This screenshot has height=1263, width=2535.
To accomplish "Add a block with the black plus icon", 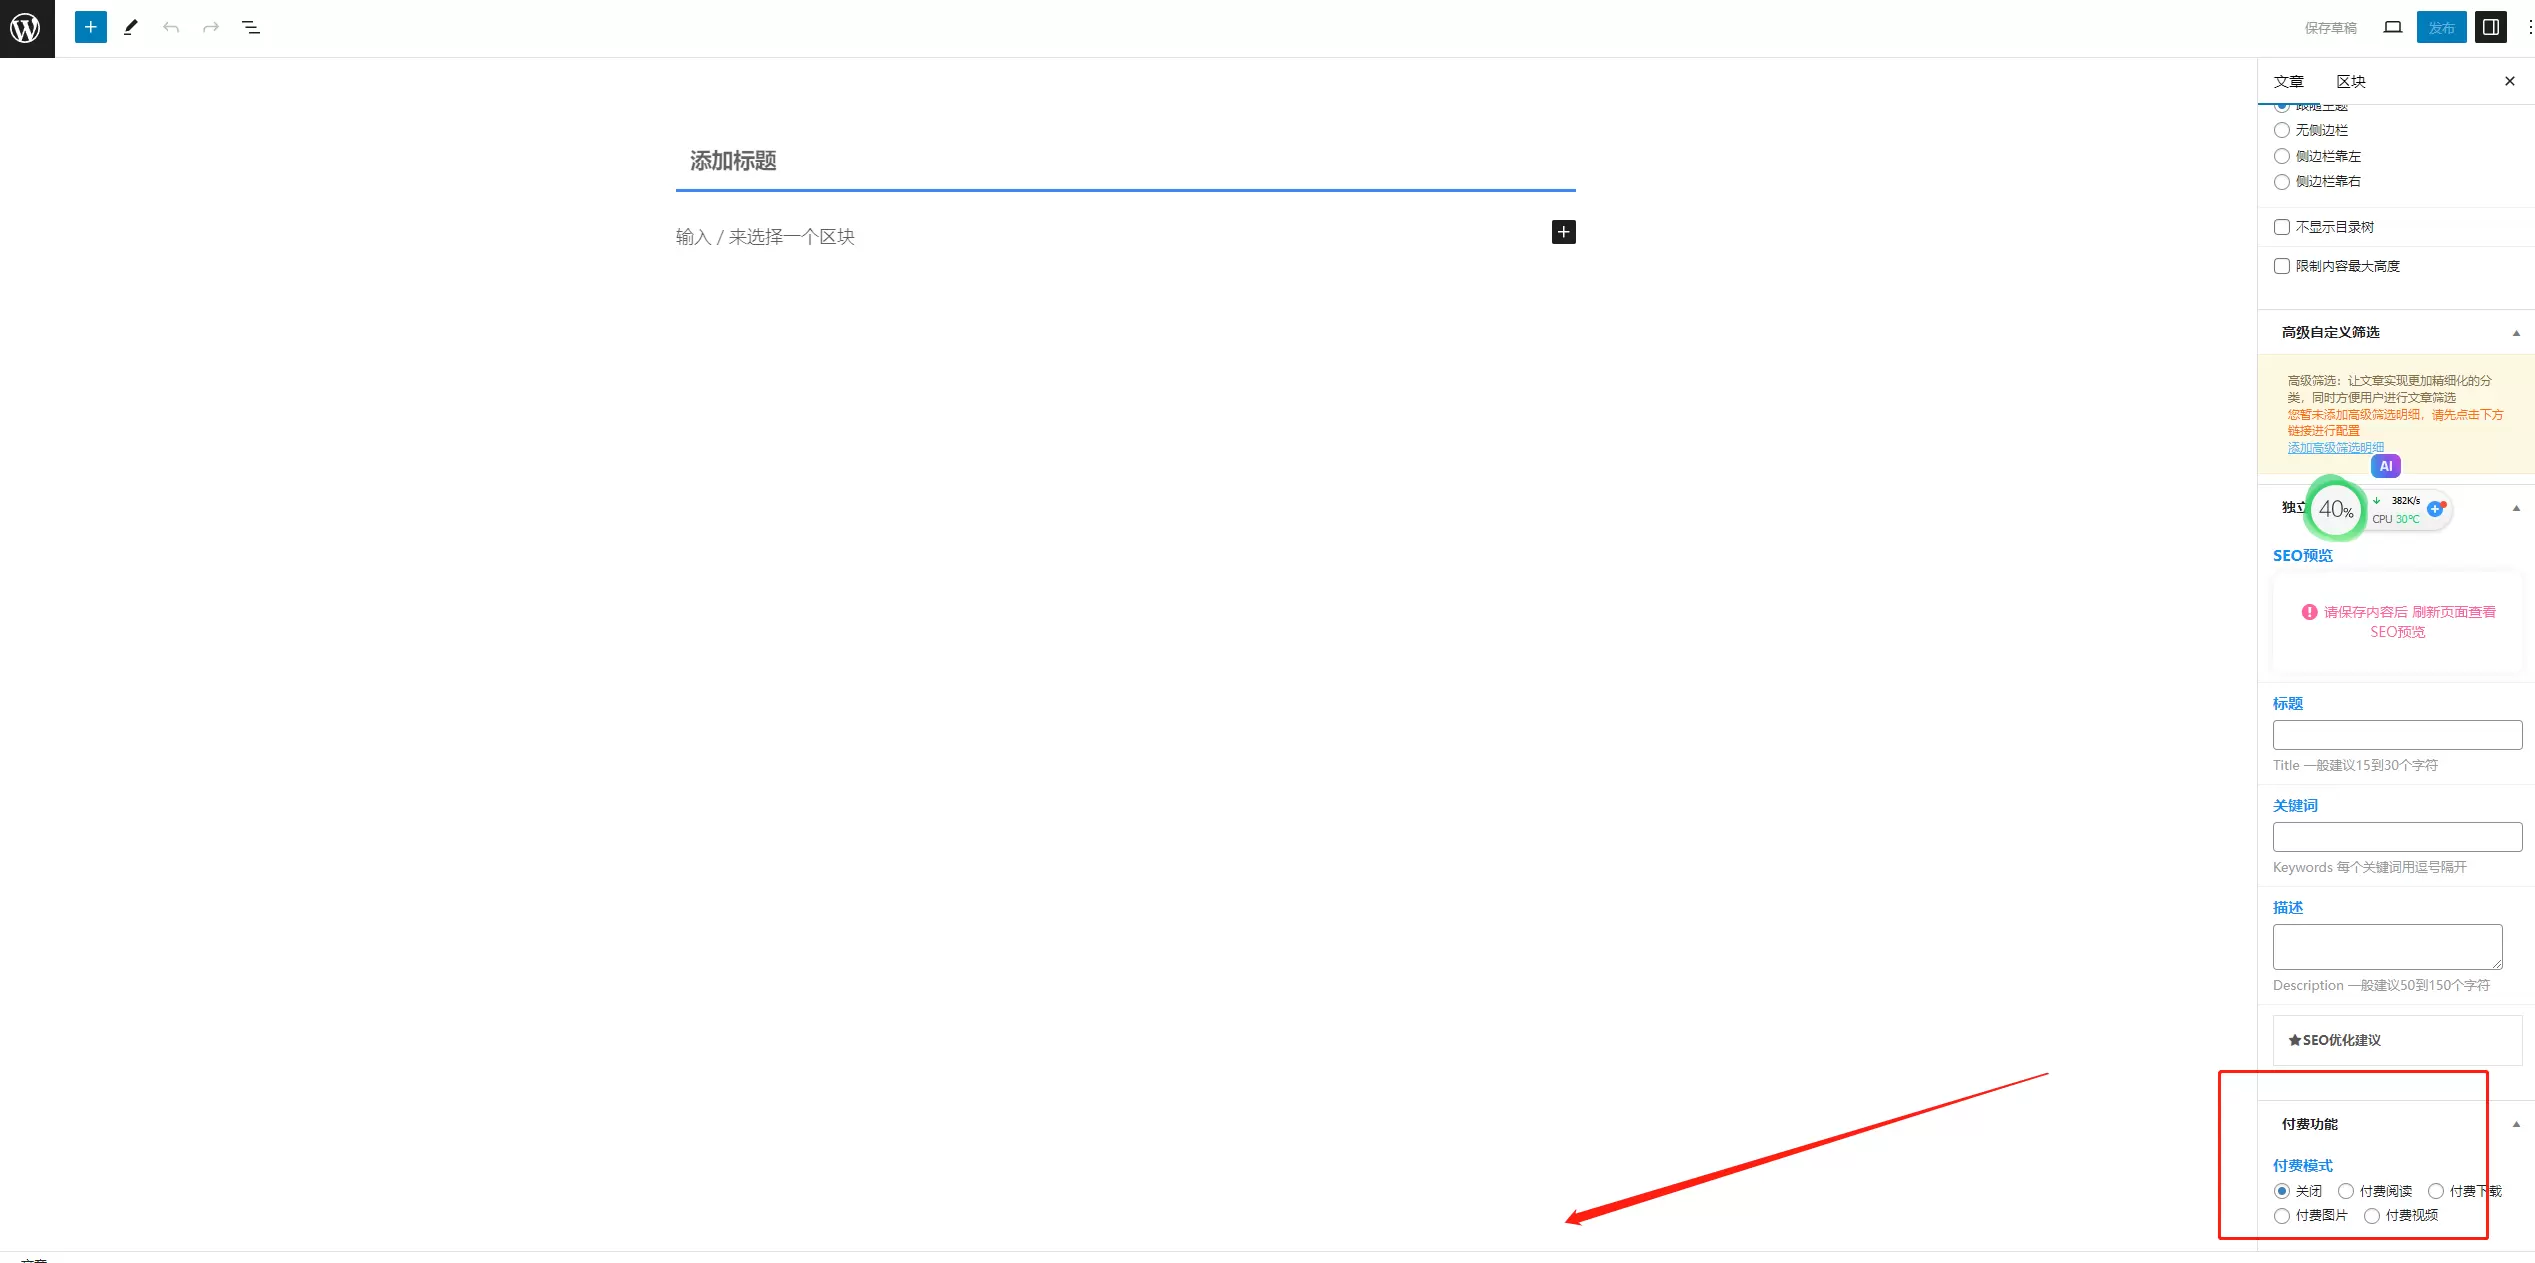I will point(1564,232).
